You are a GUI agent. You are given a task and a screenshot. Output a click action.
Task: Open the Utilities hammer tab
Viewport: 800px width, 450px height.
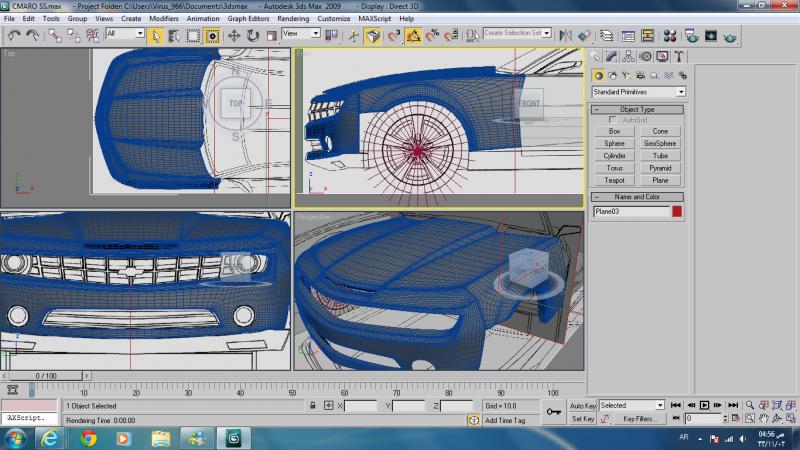680,57
